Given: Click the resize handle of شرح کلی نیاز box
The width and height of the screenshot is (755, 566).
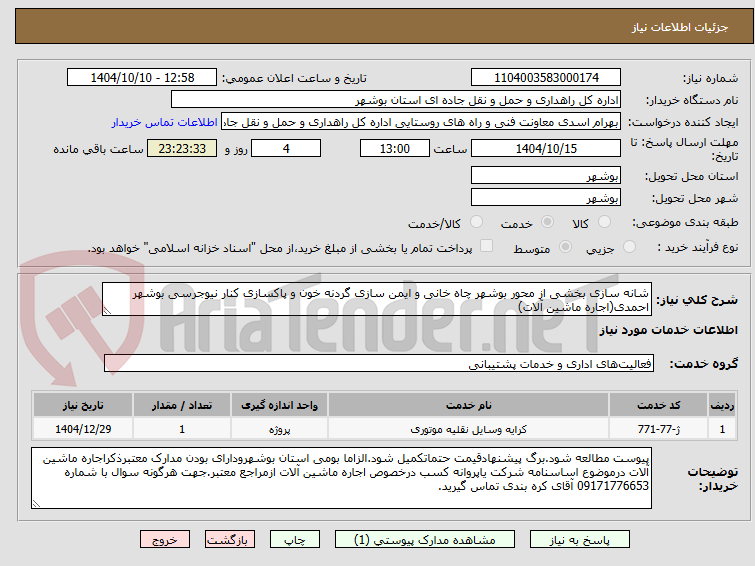Looking at the screenshot, I should coord(107,311).
